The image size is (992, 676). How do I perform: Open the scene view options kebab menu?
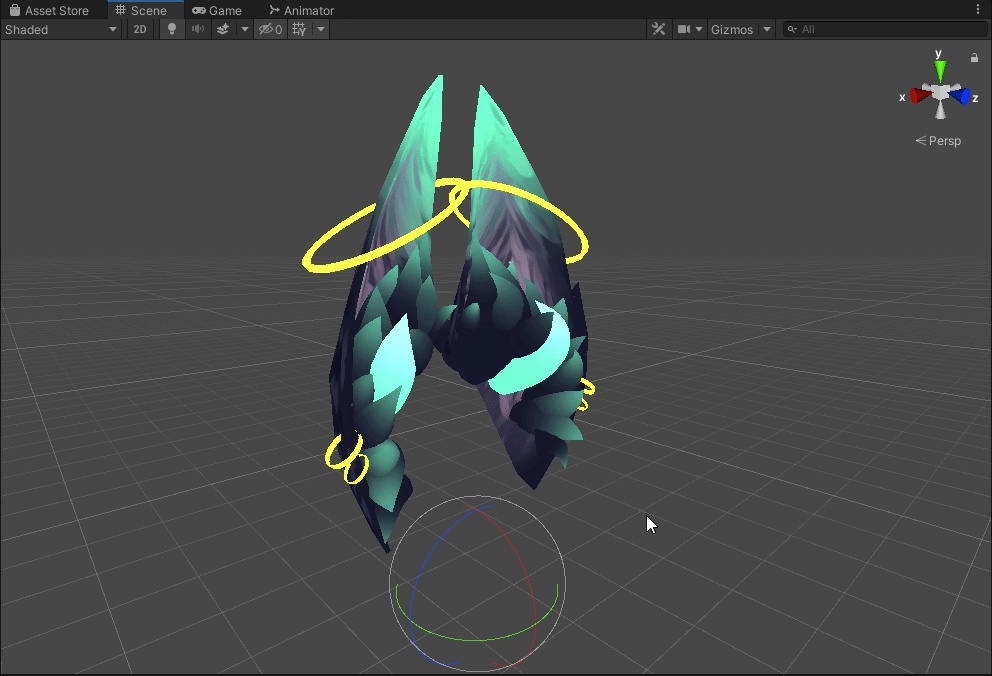point(977,8)
